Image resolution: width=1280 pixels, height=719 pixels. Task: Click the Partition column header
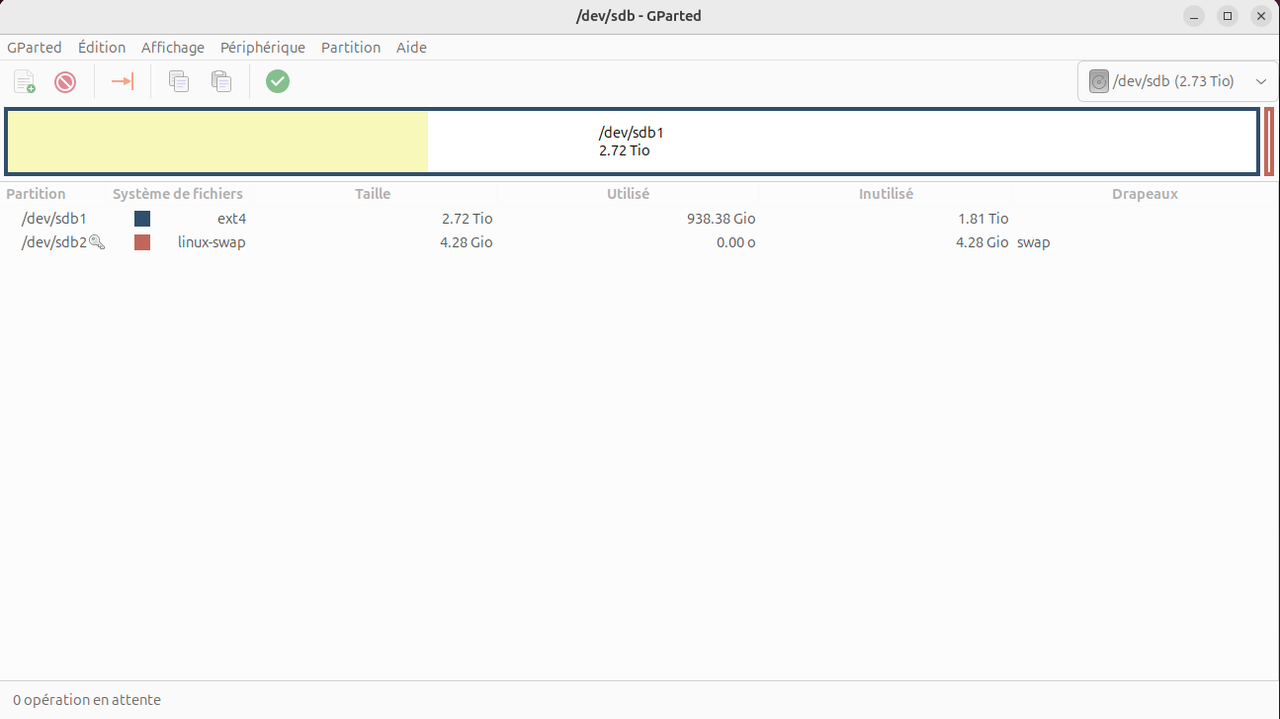point(36,194)
